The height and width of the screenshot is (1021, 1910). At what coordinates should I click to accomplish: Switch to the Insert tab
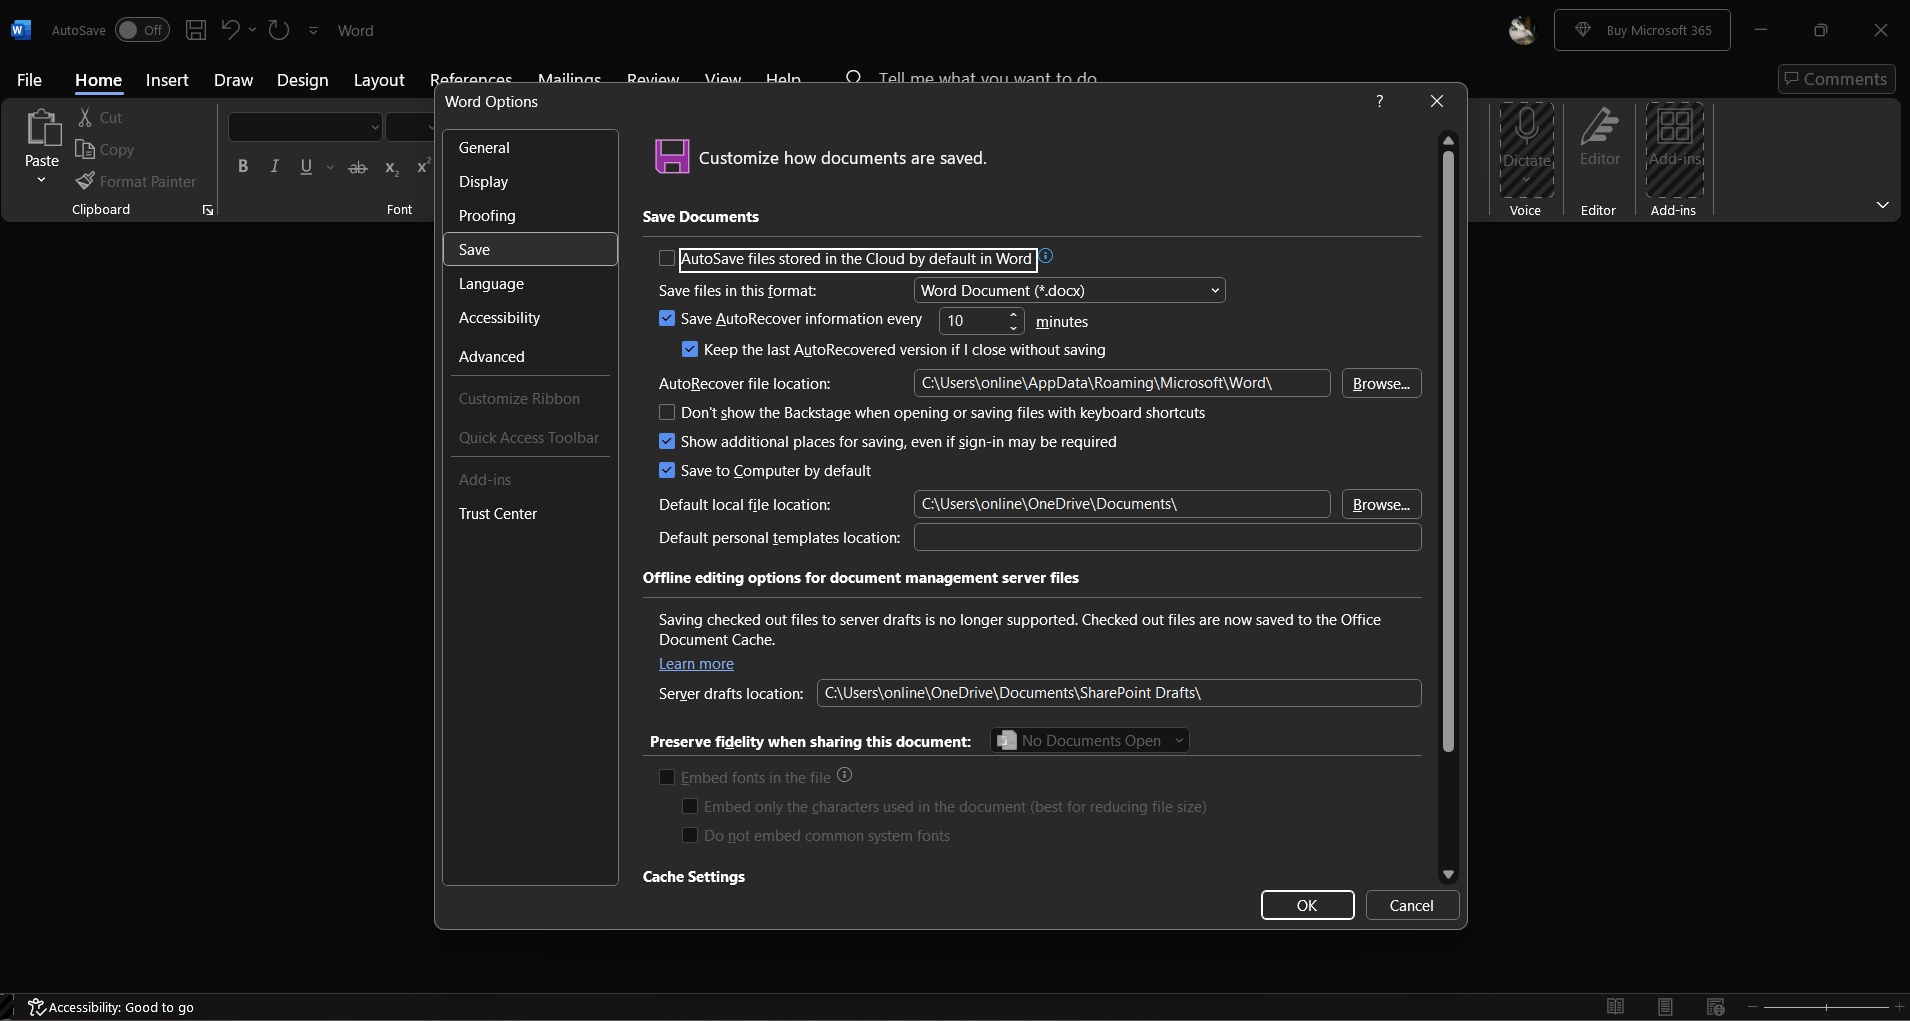point(167,80)
